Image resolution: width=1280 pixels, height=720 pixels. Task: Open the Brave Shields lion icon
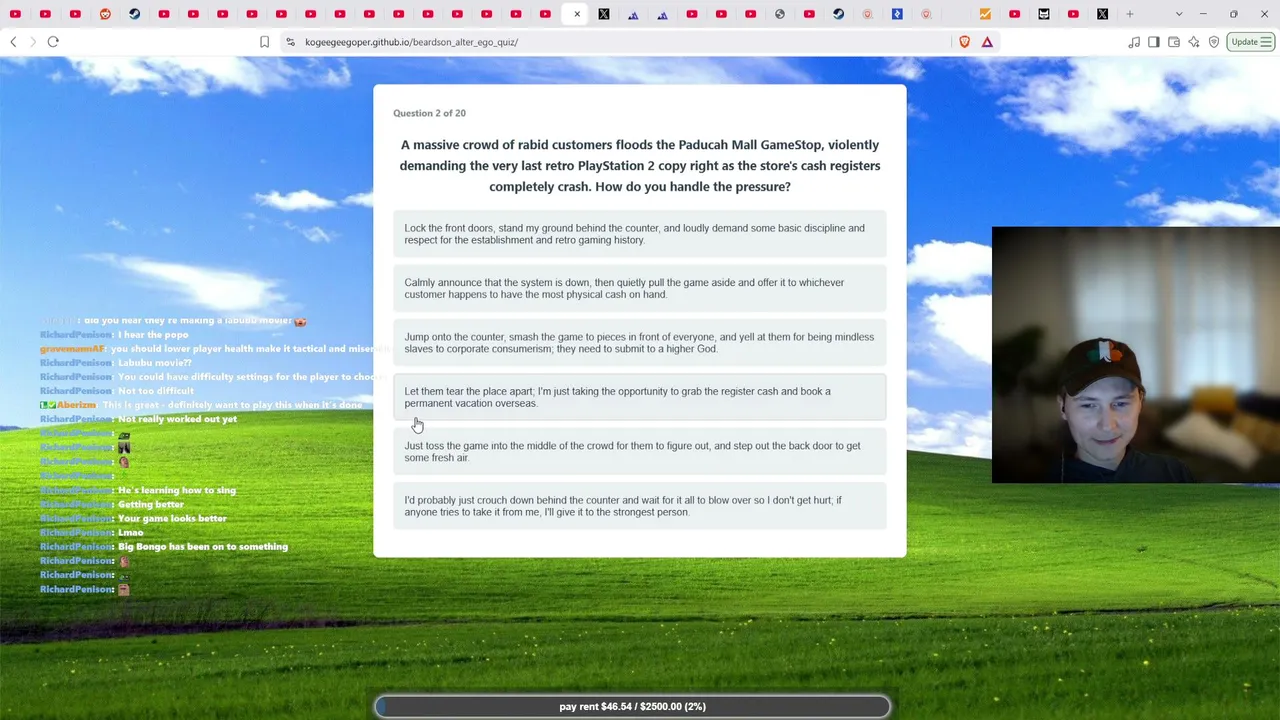pos(965,42)
